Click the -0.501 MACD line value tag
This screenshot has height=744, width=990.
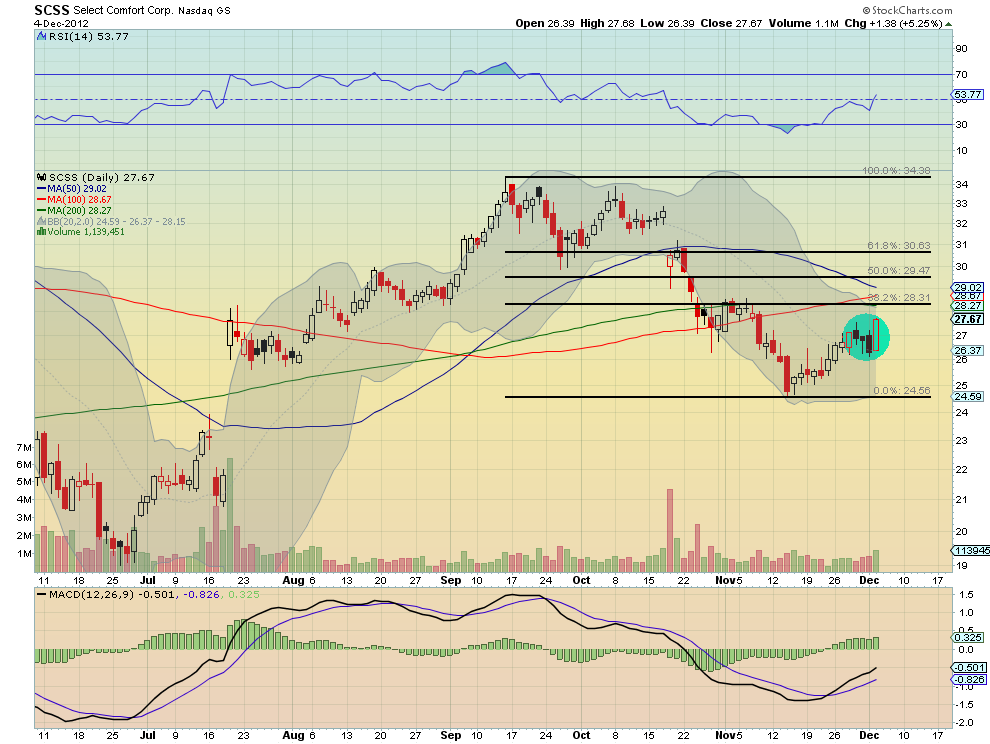click(969, 668)
